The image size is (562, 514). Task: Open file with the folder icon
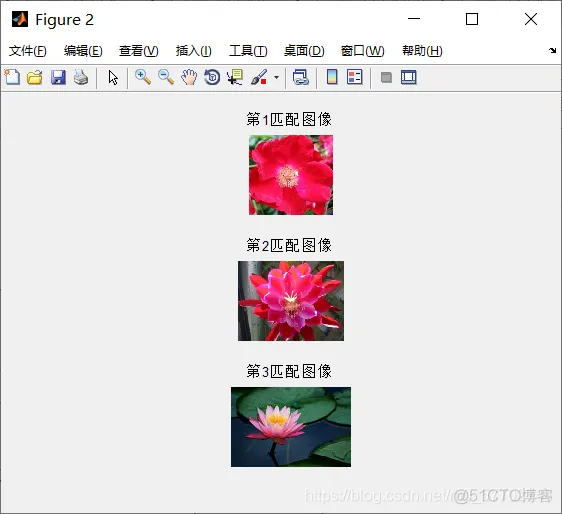point(35,77)
